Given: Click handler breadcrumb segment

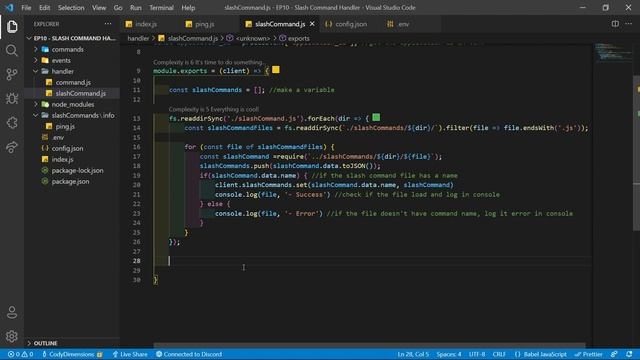Looking at the screenshot, I should 138,38.
